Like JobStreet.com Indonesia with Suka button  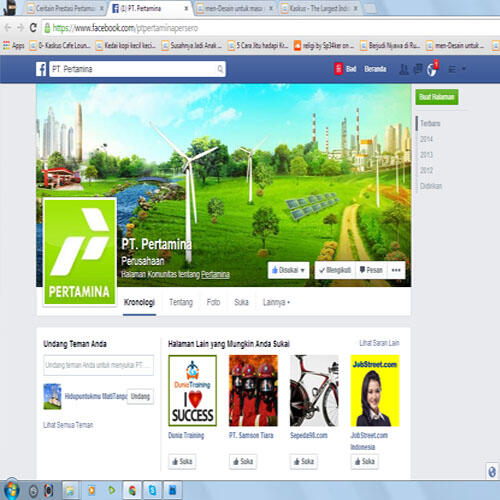click(364, 462)
